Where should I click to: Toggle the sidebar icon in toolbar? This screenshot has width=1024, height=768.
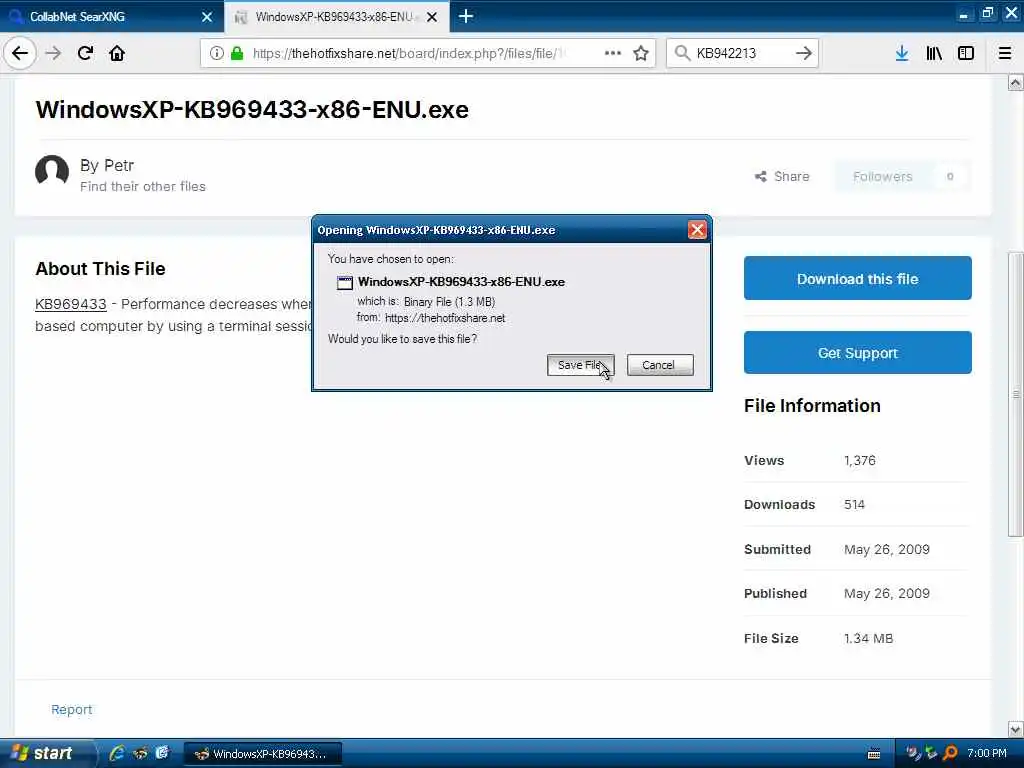pos(966,54)
